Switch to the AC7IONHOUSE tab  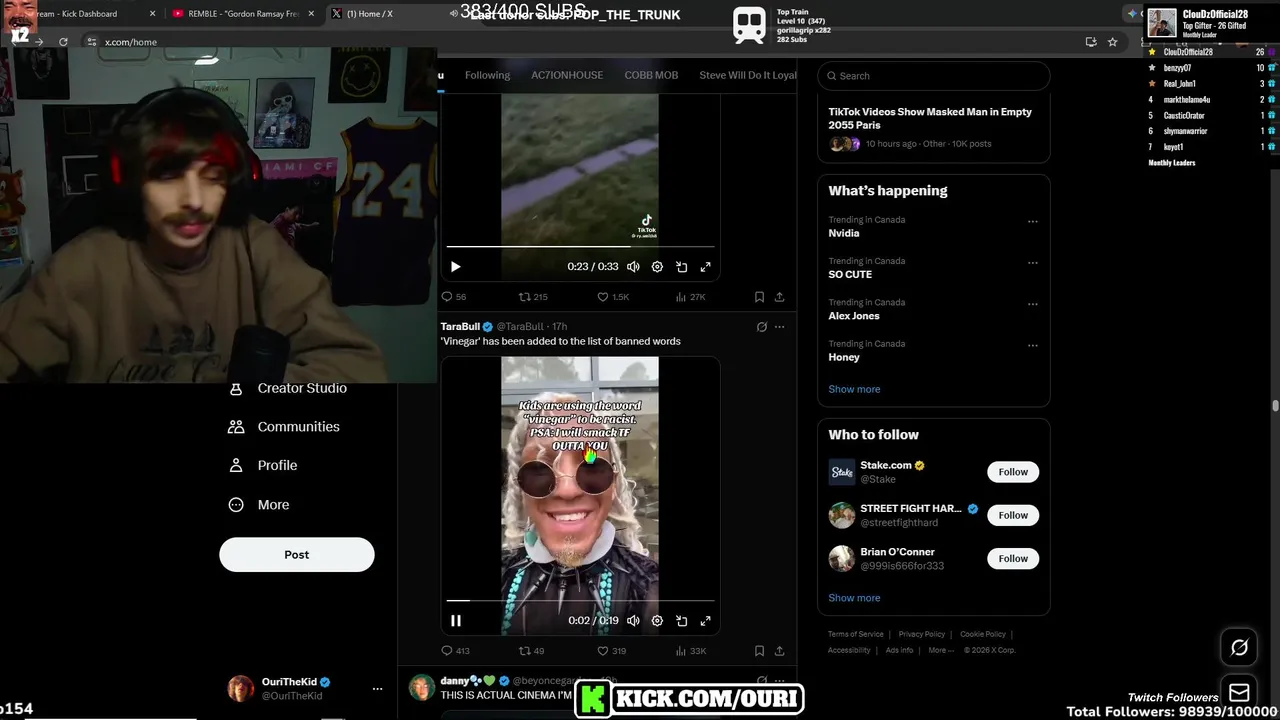[567, 75]
